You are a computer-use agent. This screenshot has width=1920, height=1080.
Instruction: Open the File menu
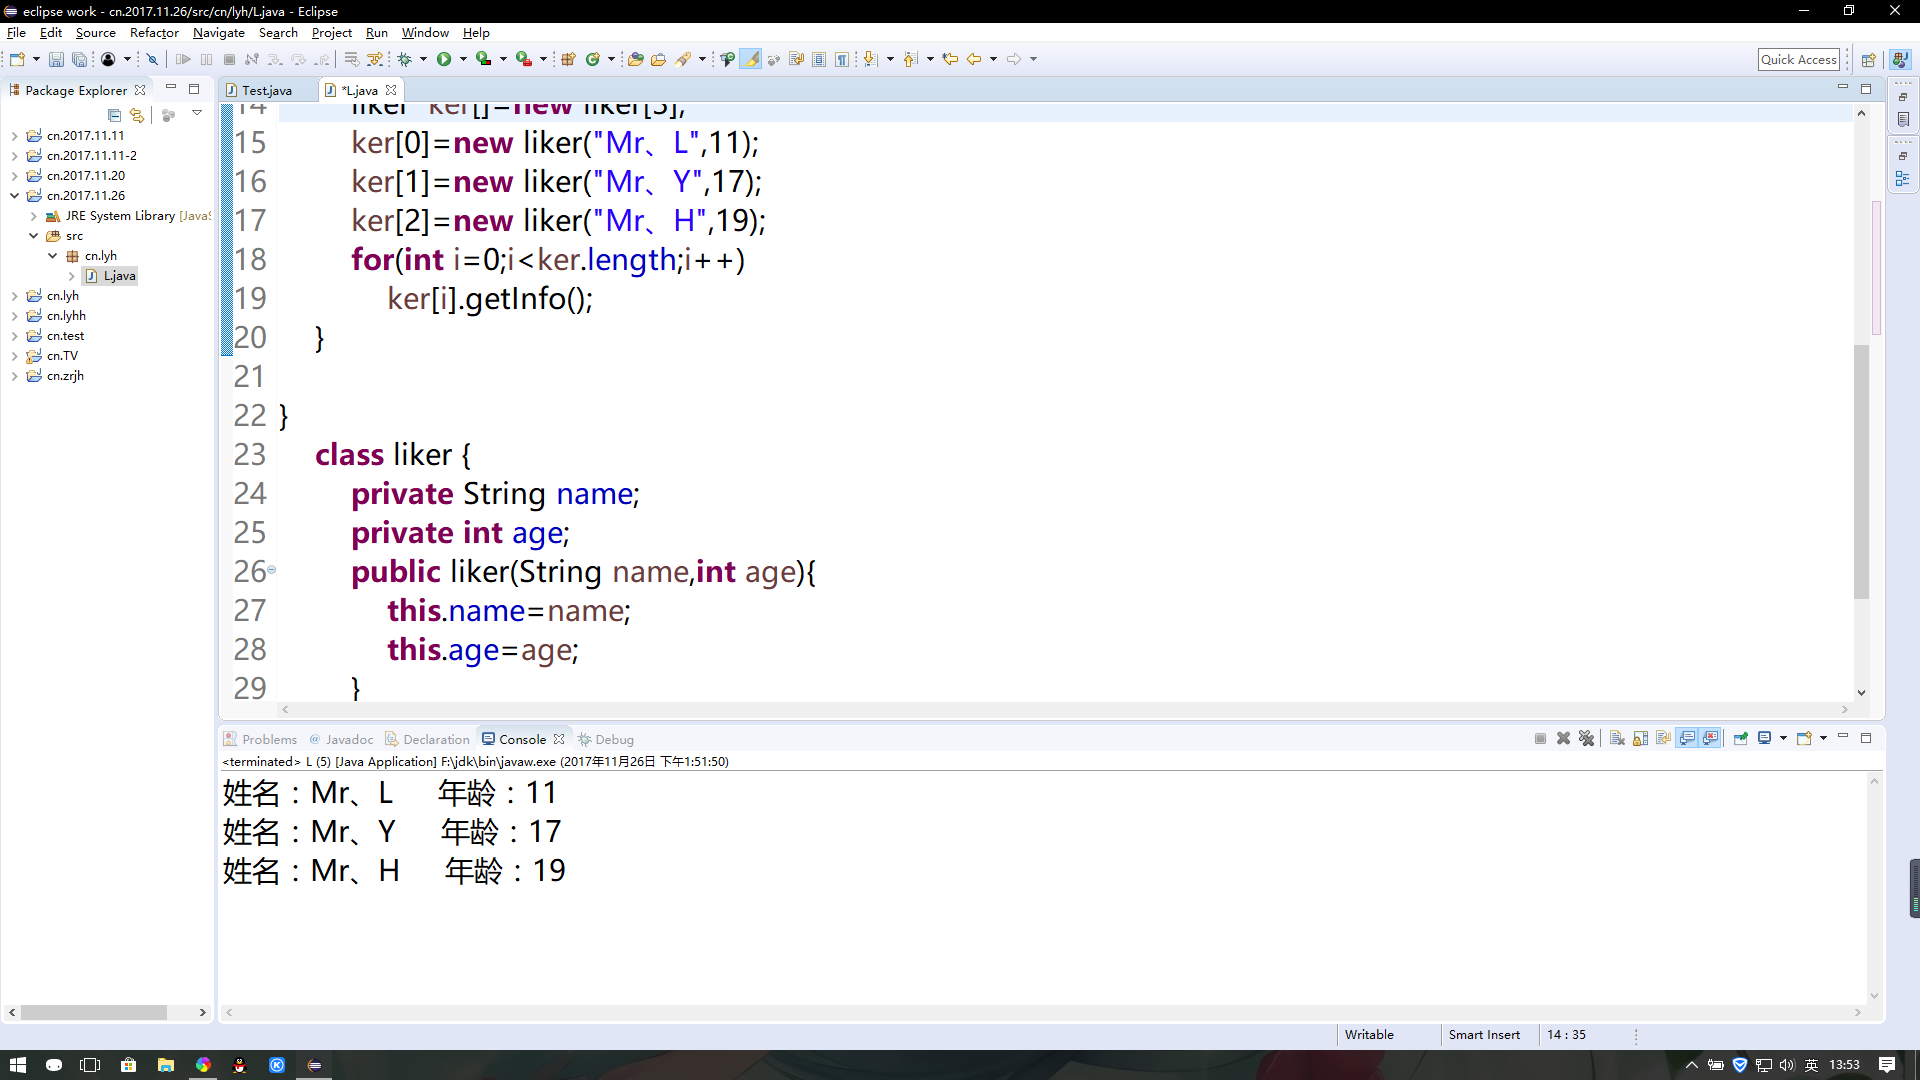tap(16, 33)
